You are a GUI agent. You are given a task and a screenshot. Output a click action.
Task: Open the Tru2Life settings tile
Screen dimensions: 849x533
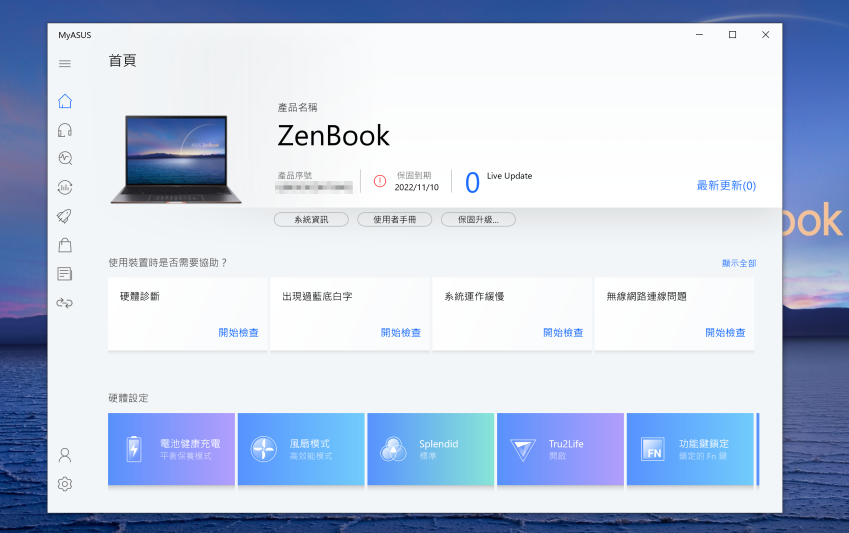coord(560,449)
